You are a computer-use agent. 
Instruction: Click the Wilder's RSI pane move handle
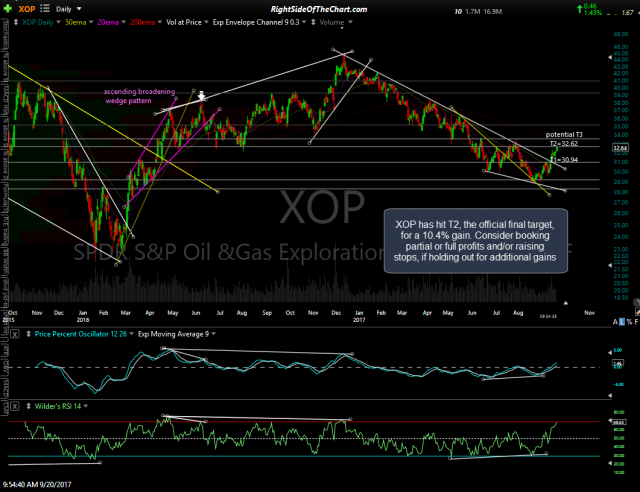28,406
